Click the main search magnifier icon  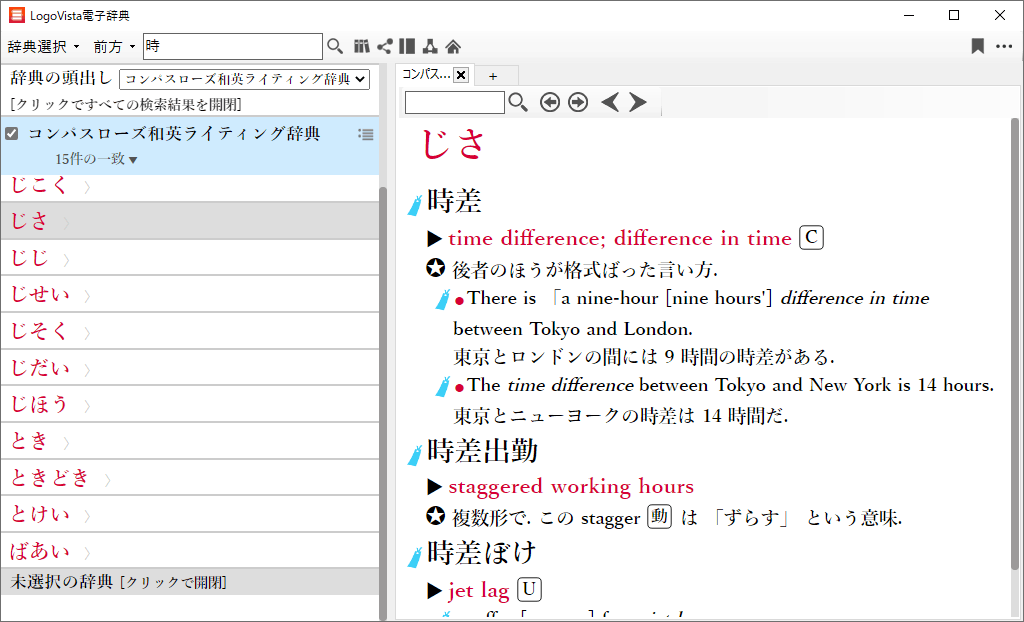click(x=335, y=46)
